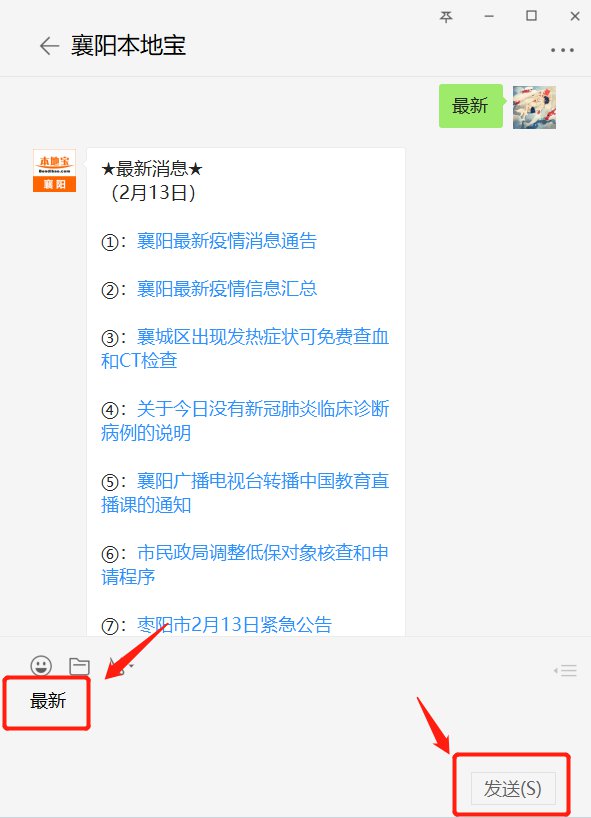Pin the window with the pin icon

pyautogui.click(x=446, y=17)
